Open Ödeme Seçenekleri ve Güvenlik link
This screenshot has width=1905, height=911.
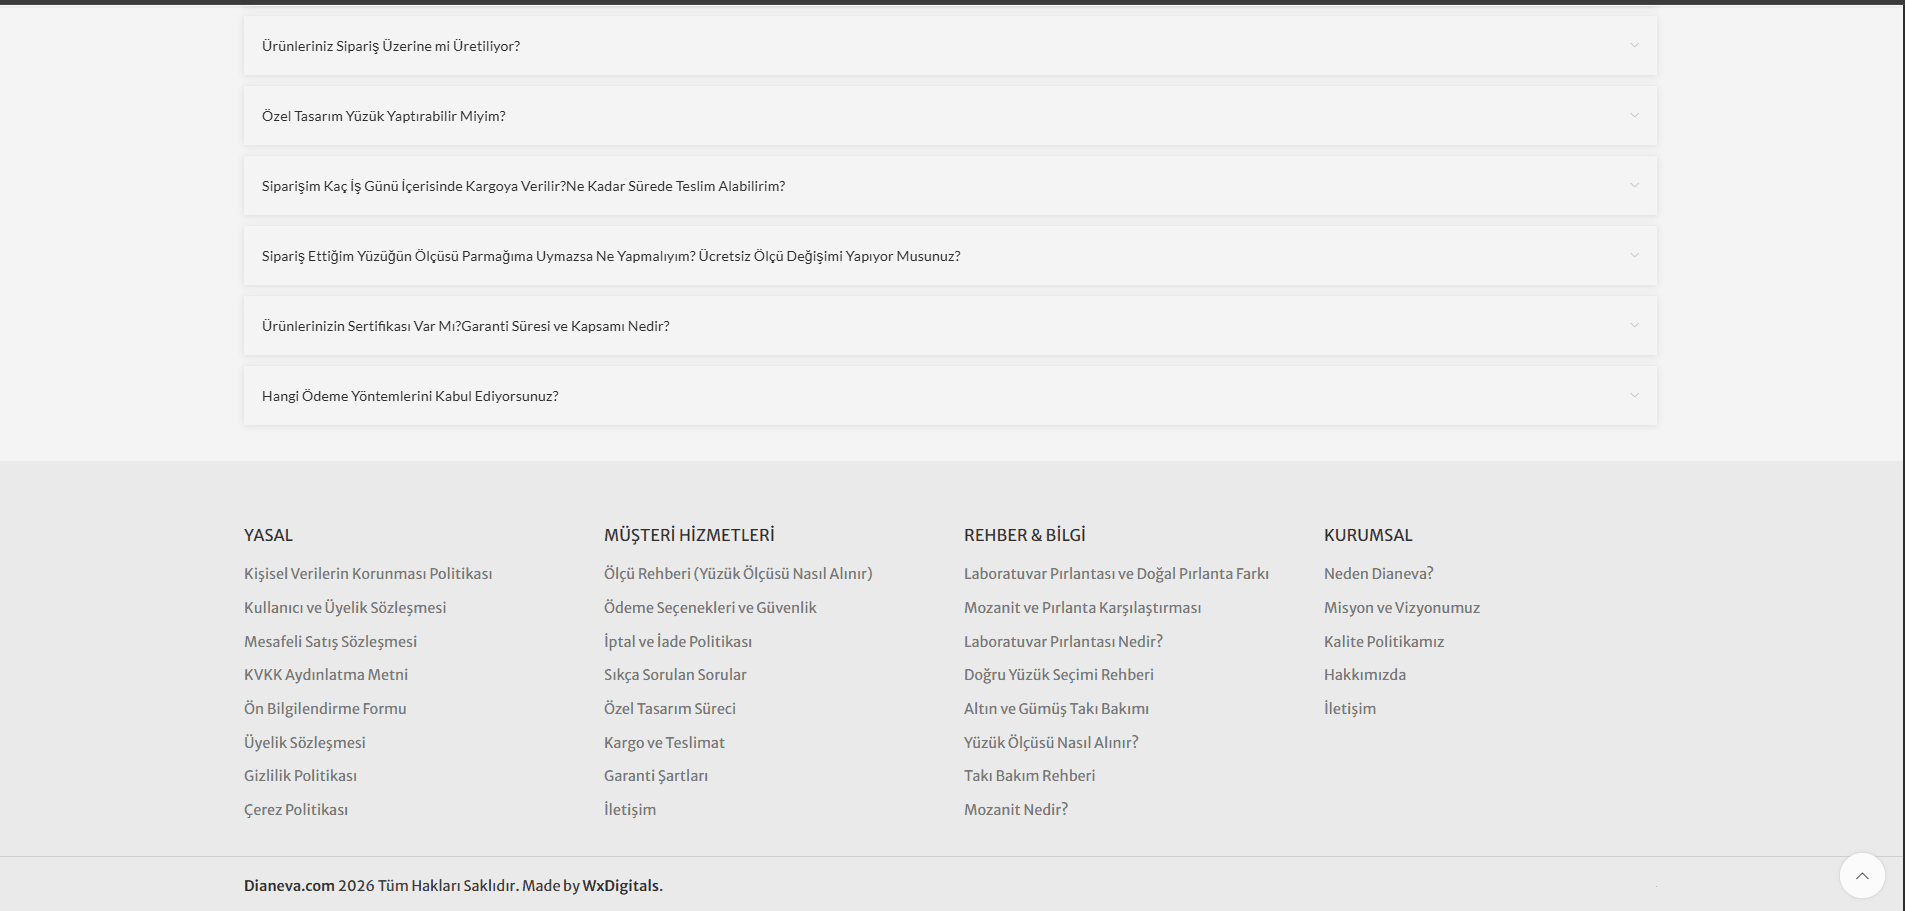click(x=710, y=608)
